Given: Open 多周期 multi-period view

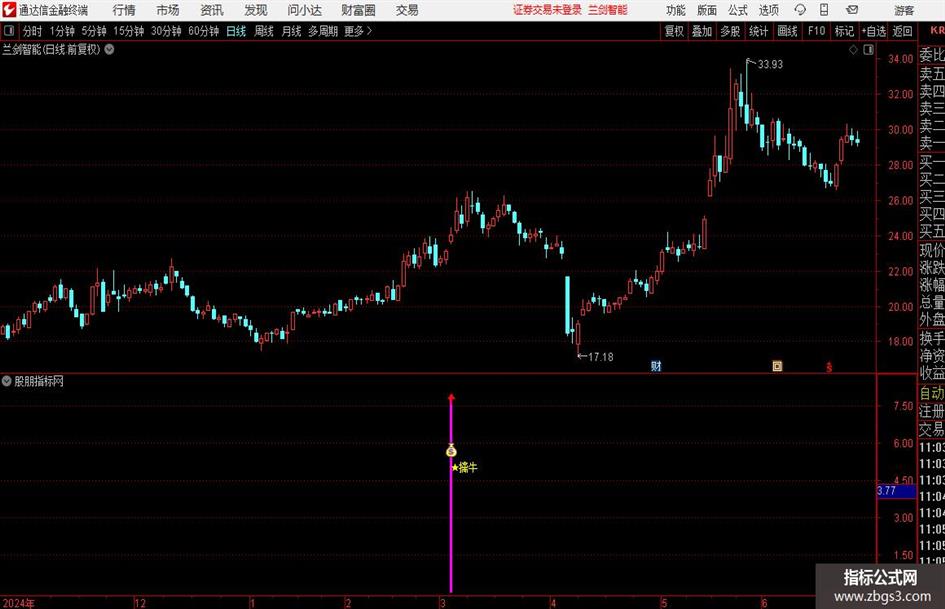Looking at the screenshot, I should 323,31.
